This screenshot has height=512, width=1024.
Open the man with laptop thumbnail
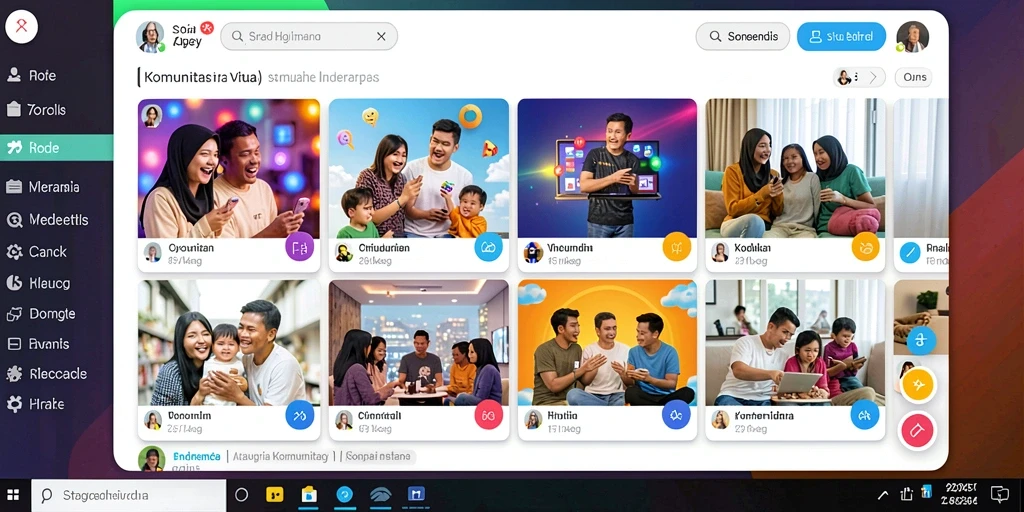[x=607, y=168]
